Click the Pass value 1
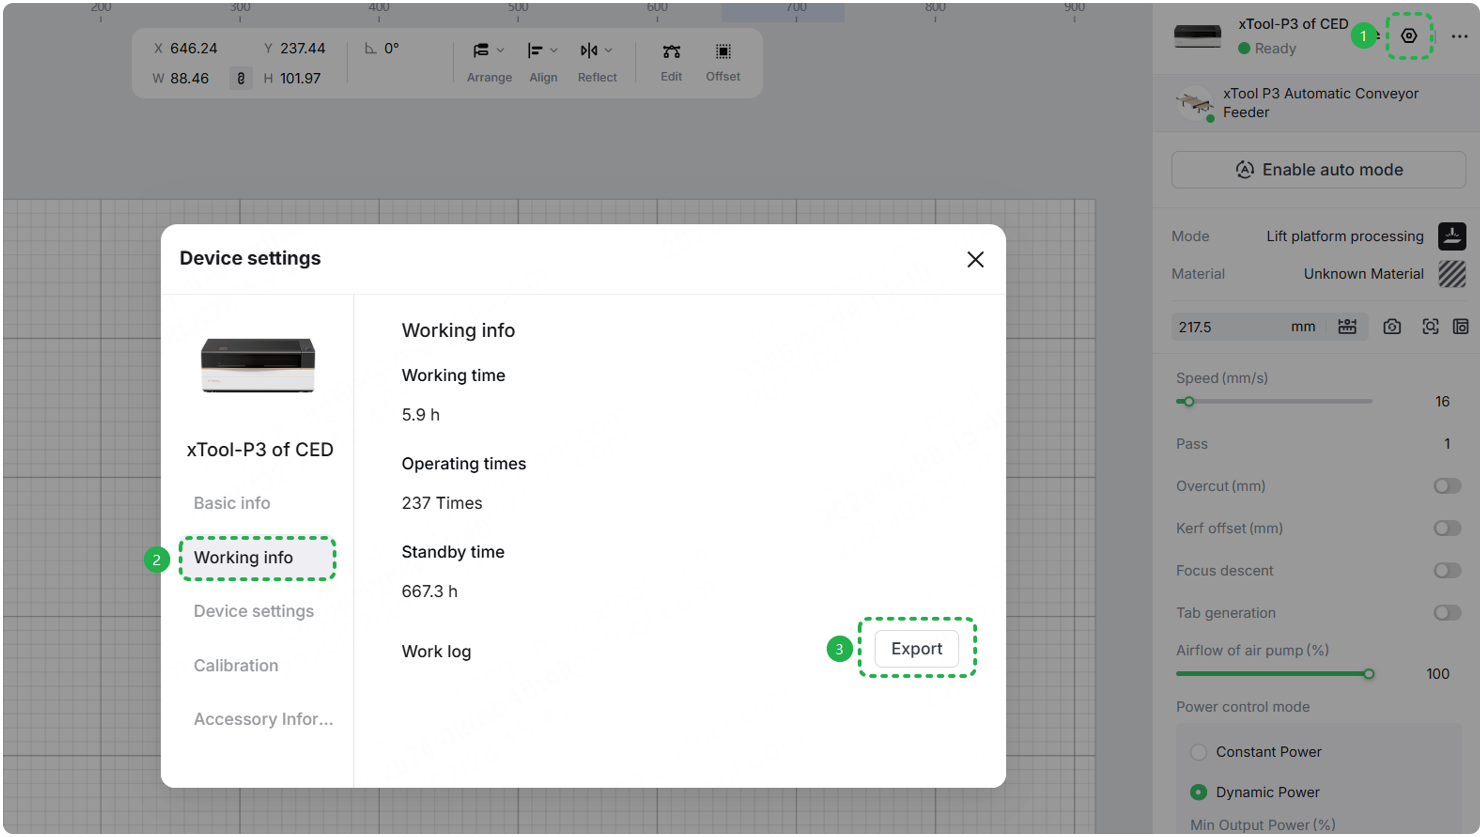Viewport: 1483px width, 837px height. tap(1447, 444)
